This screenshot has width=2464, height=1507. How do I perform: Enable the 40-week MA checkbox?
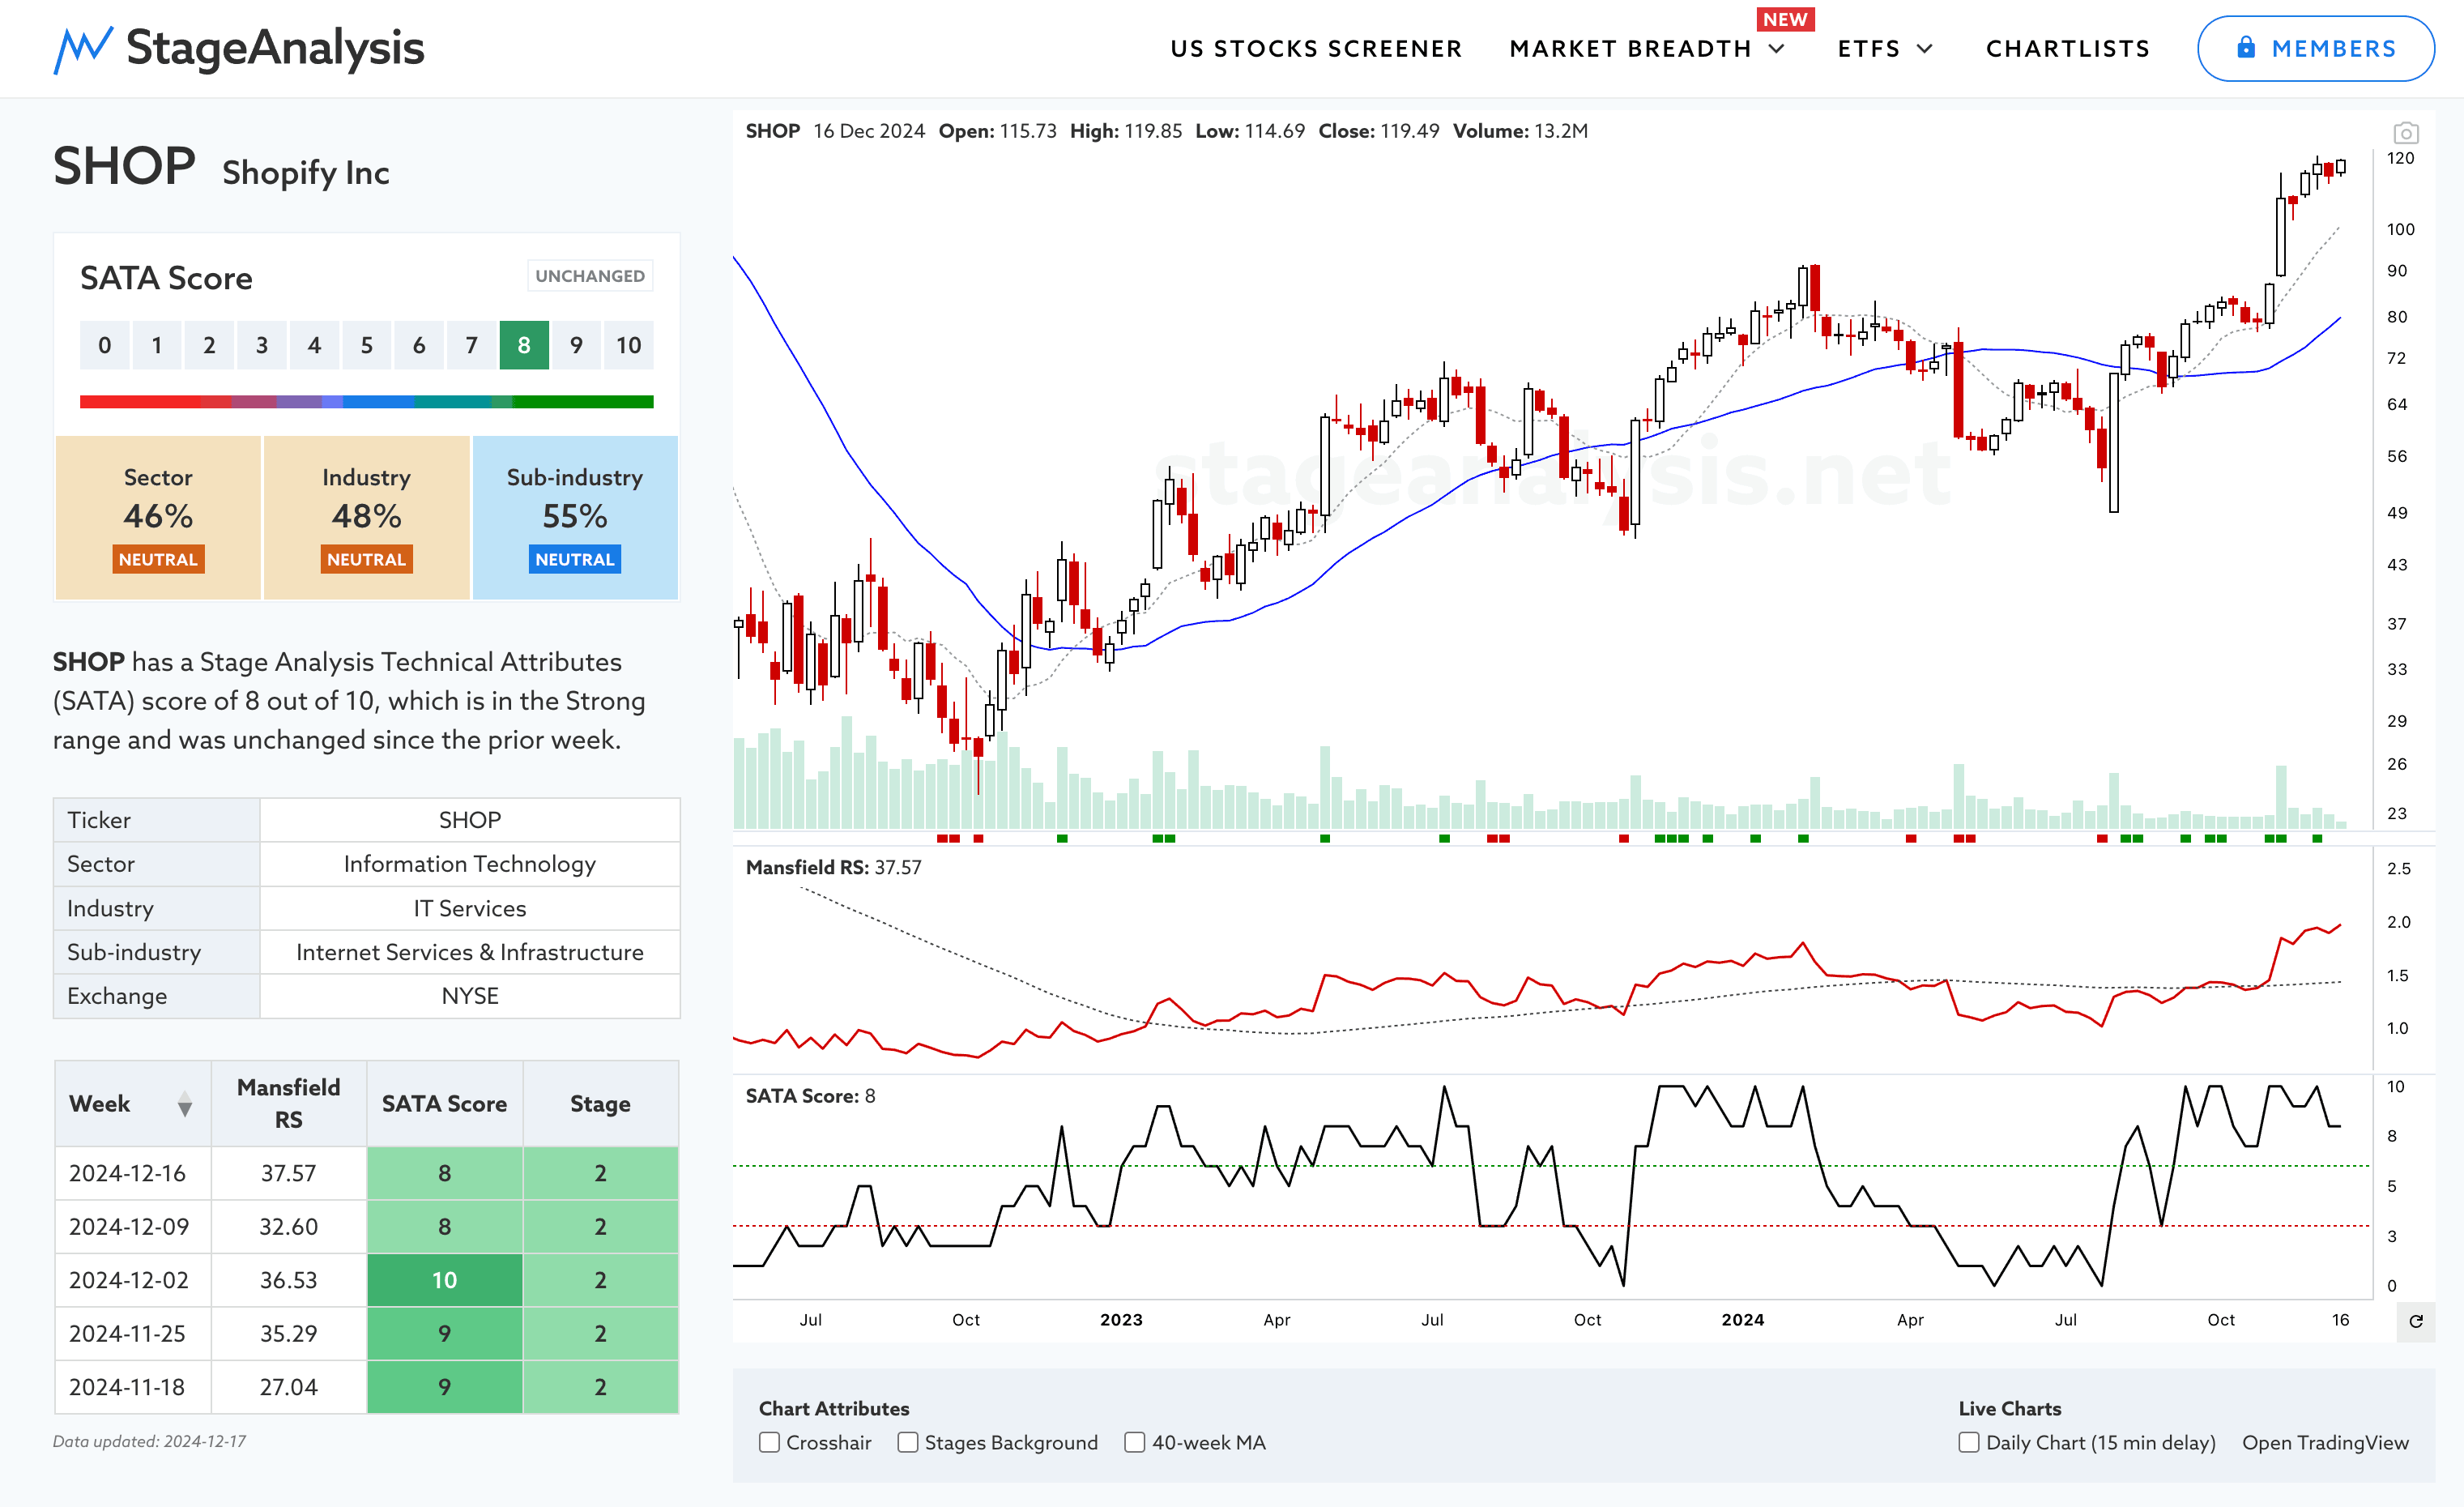pyautogui.click(x=1134, y=1442)
